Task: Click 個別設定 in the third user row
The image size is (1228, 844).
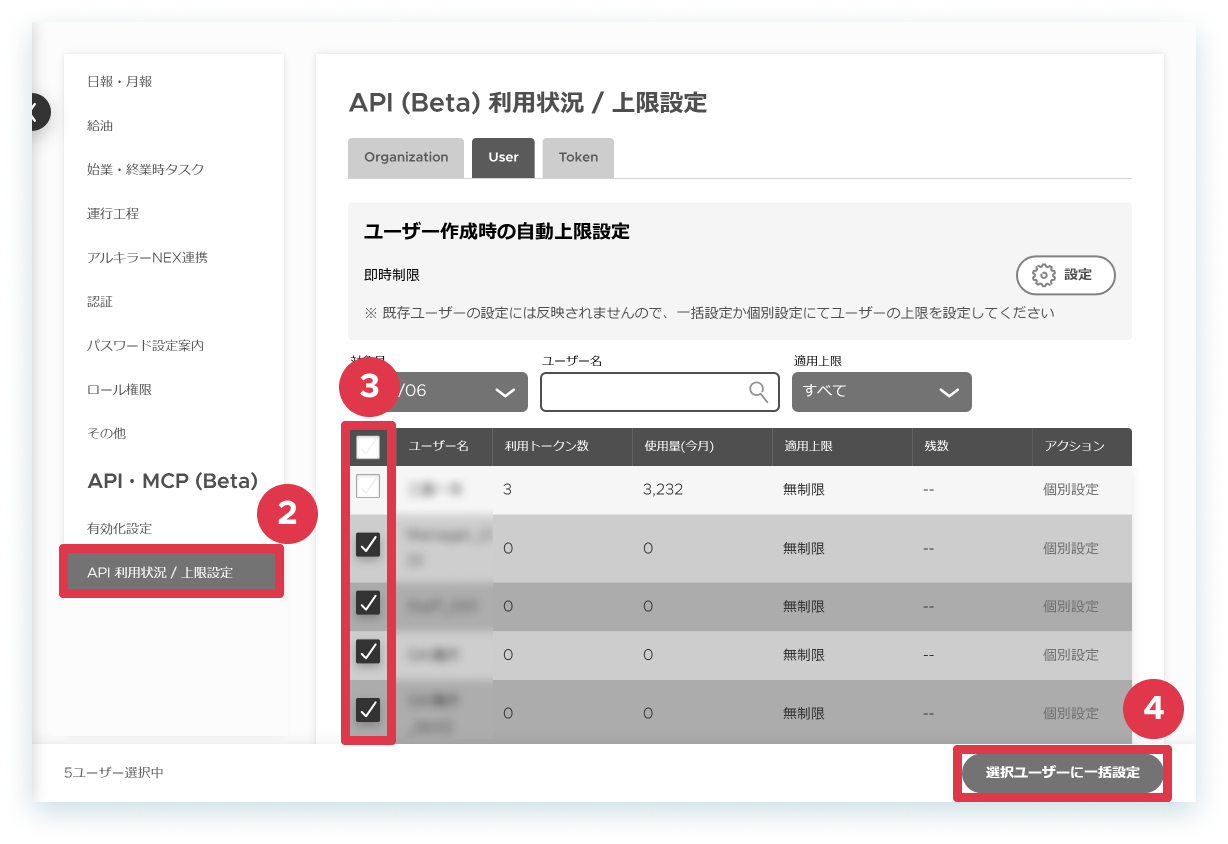Action: (1071, 606)
